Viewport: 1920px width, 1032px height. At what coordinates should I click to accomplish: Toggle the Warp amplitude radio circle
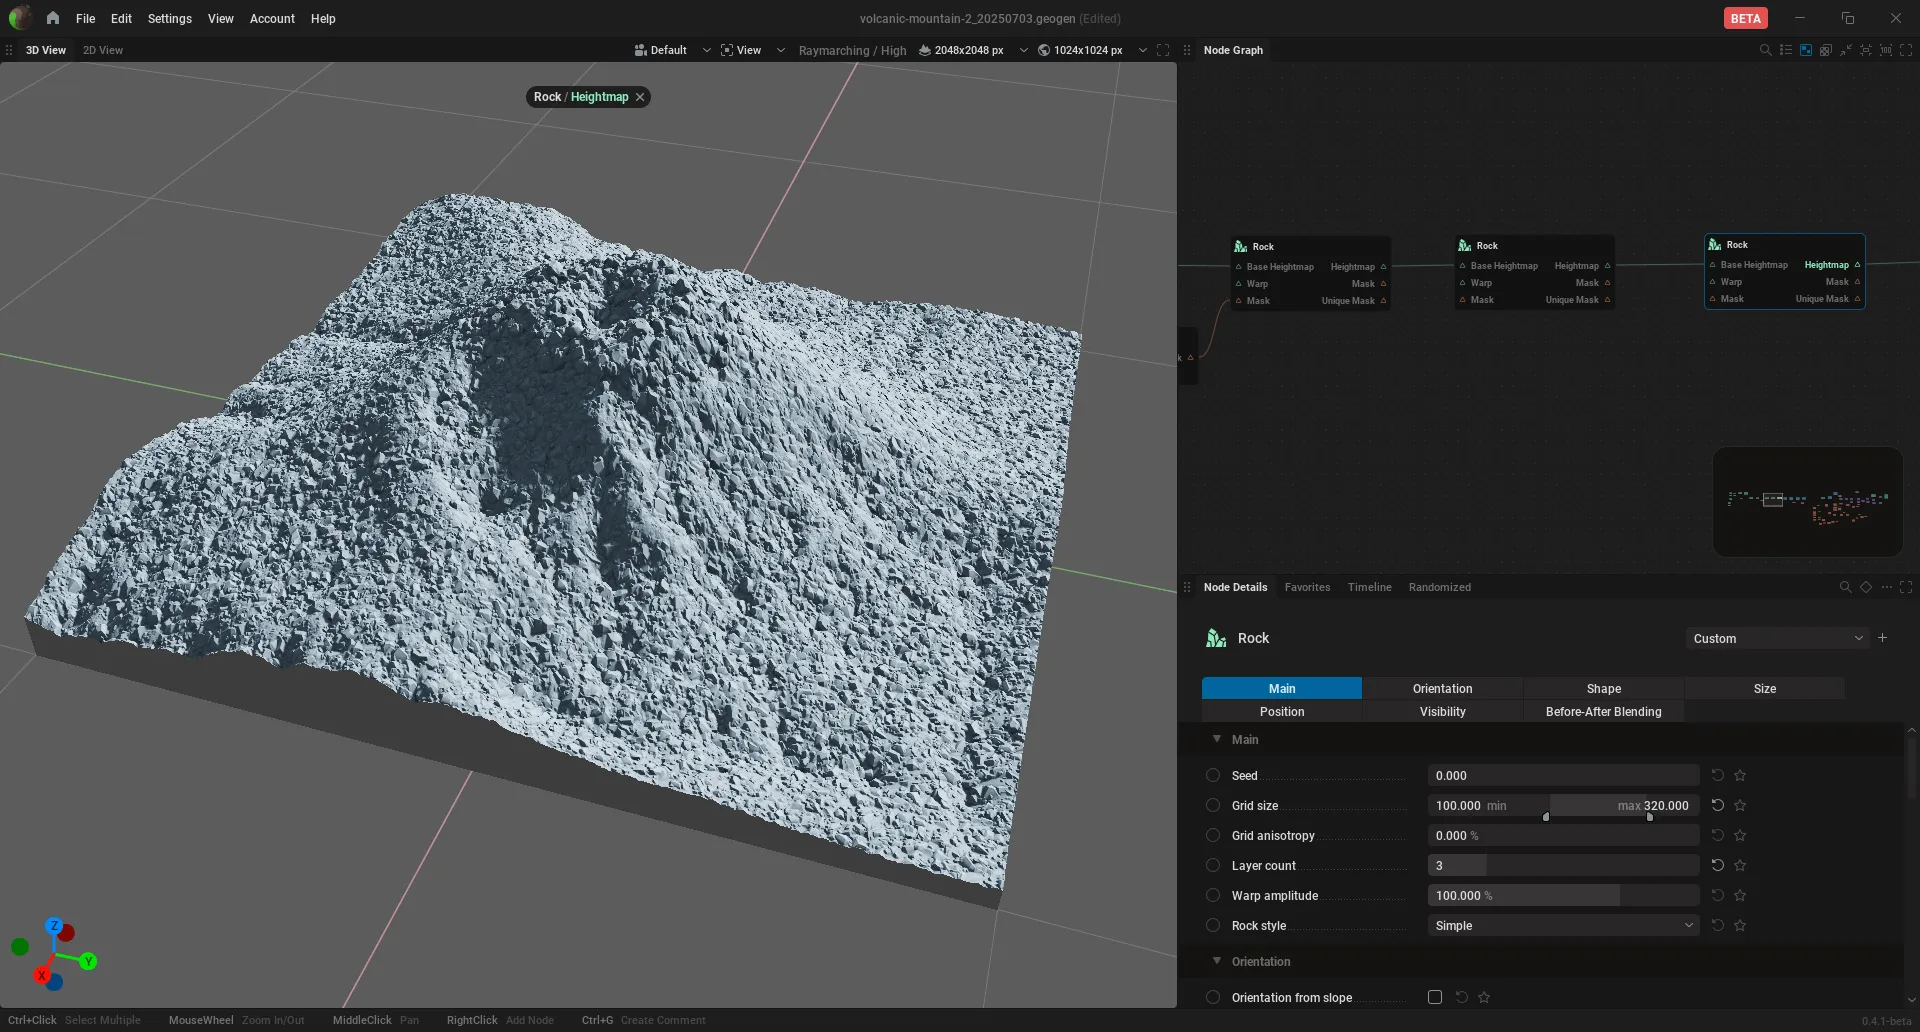coord(1213,895)
